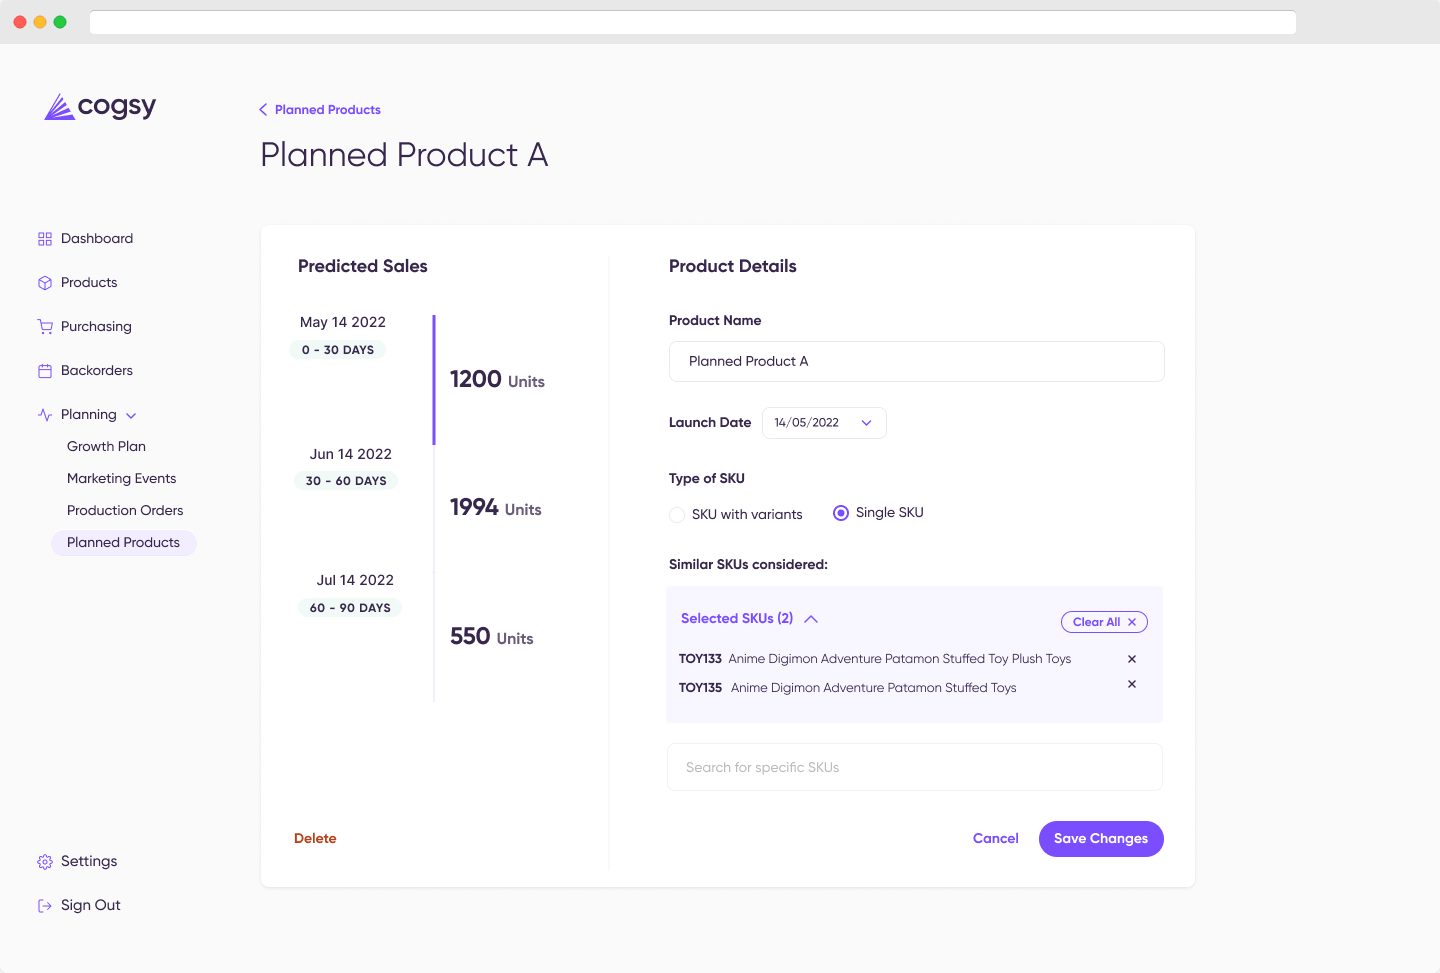The height and width of the screenshot is (973, 1440).
Task: Open the Launch Date dropdown
Action: (x=824, y=423)
